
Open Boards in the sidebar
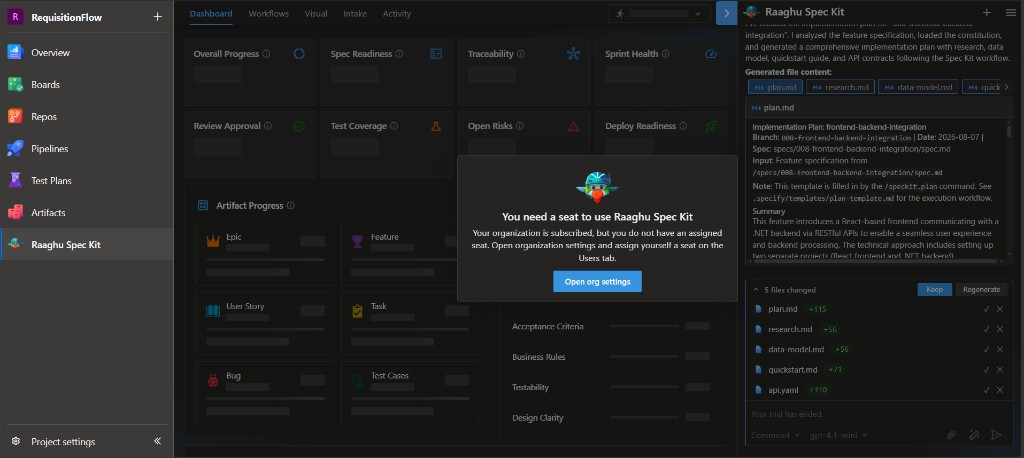tap(86, 84)
